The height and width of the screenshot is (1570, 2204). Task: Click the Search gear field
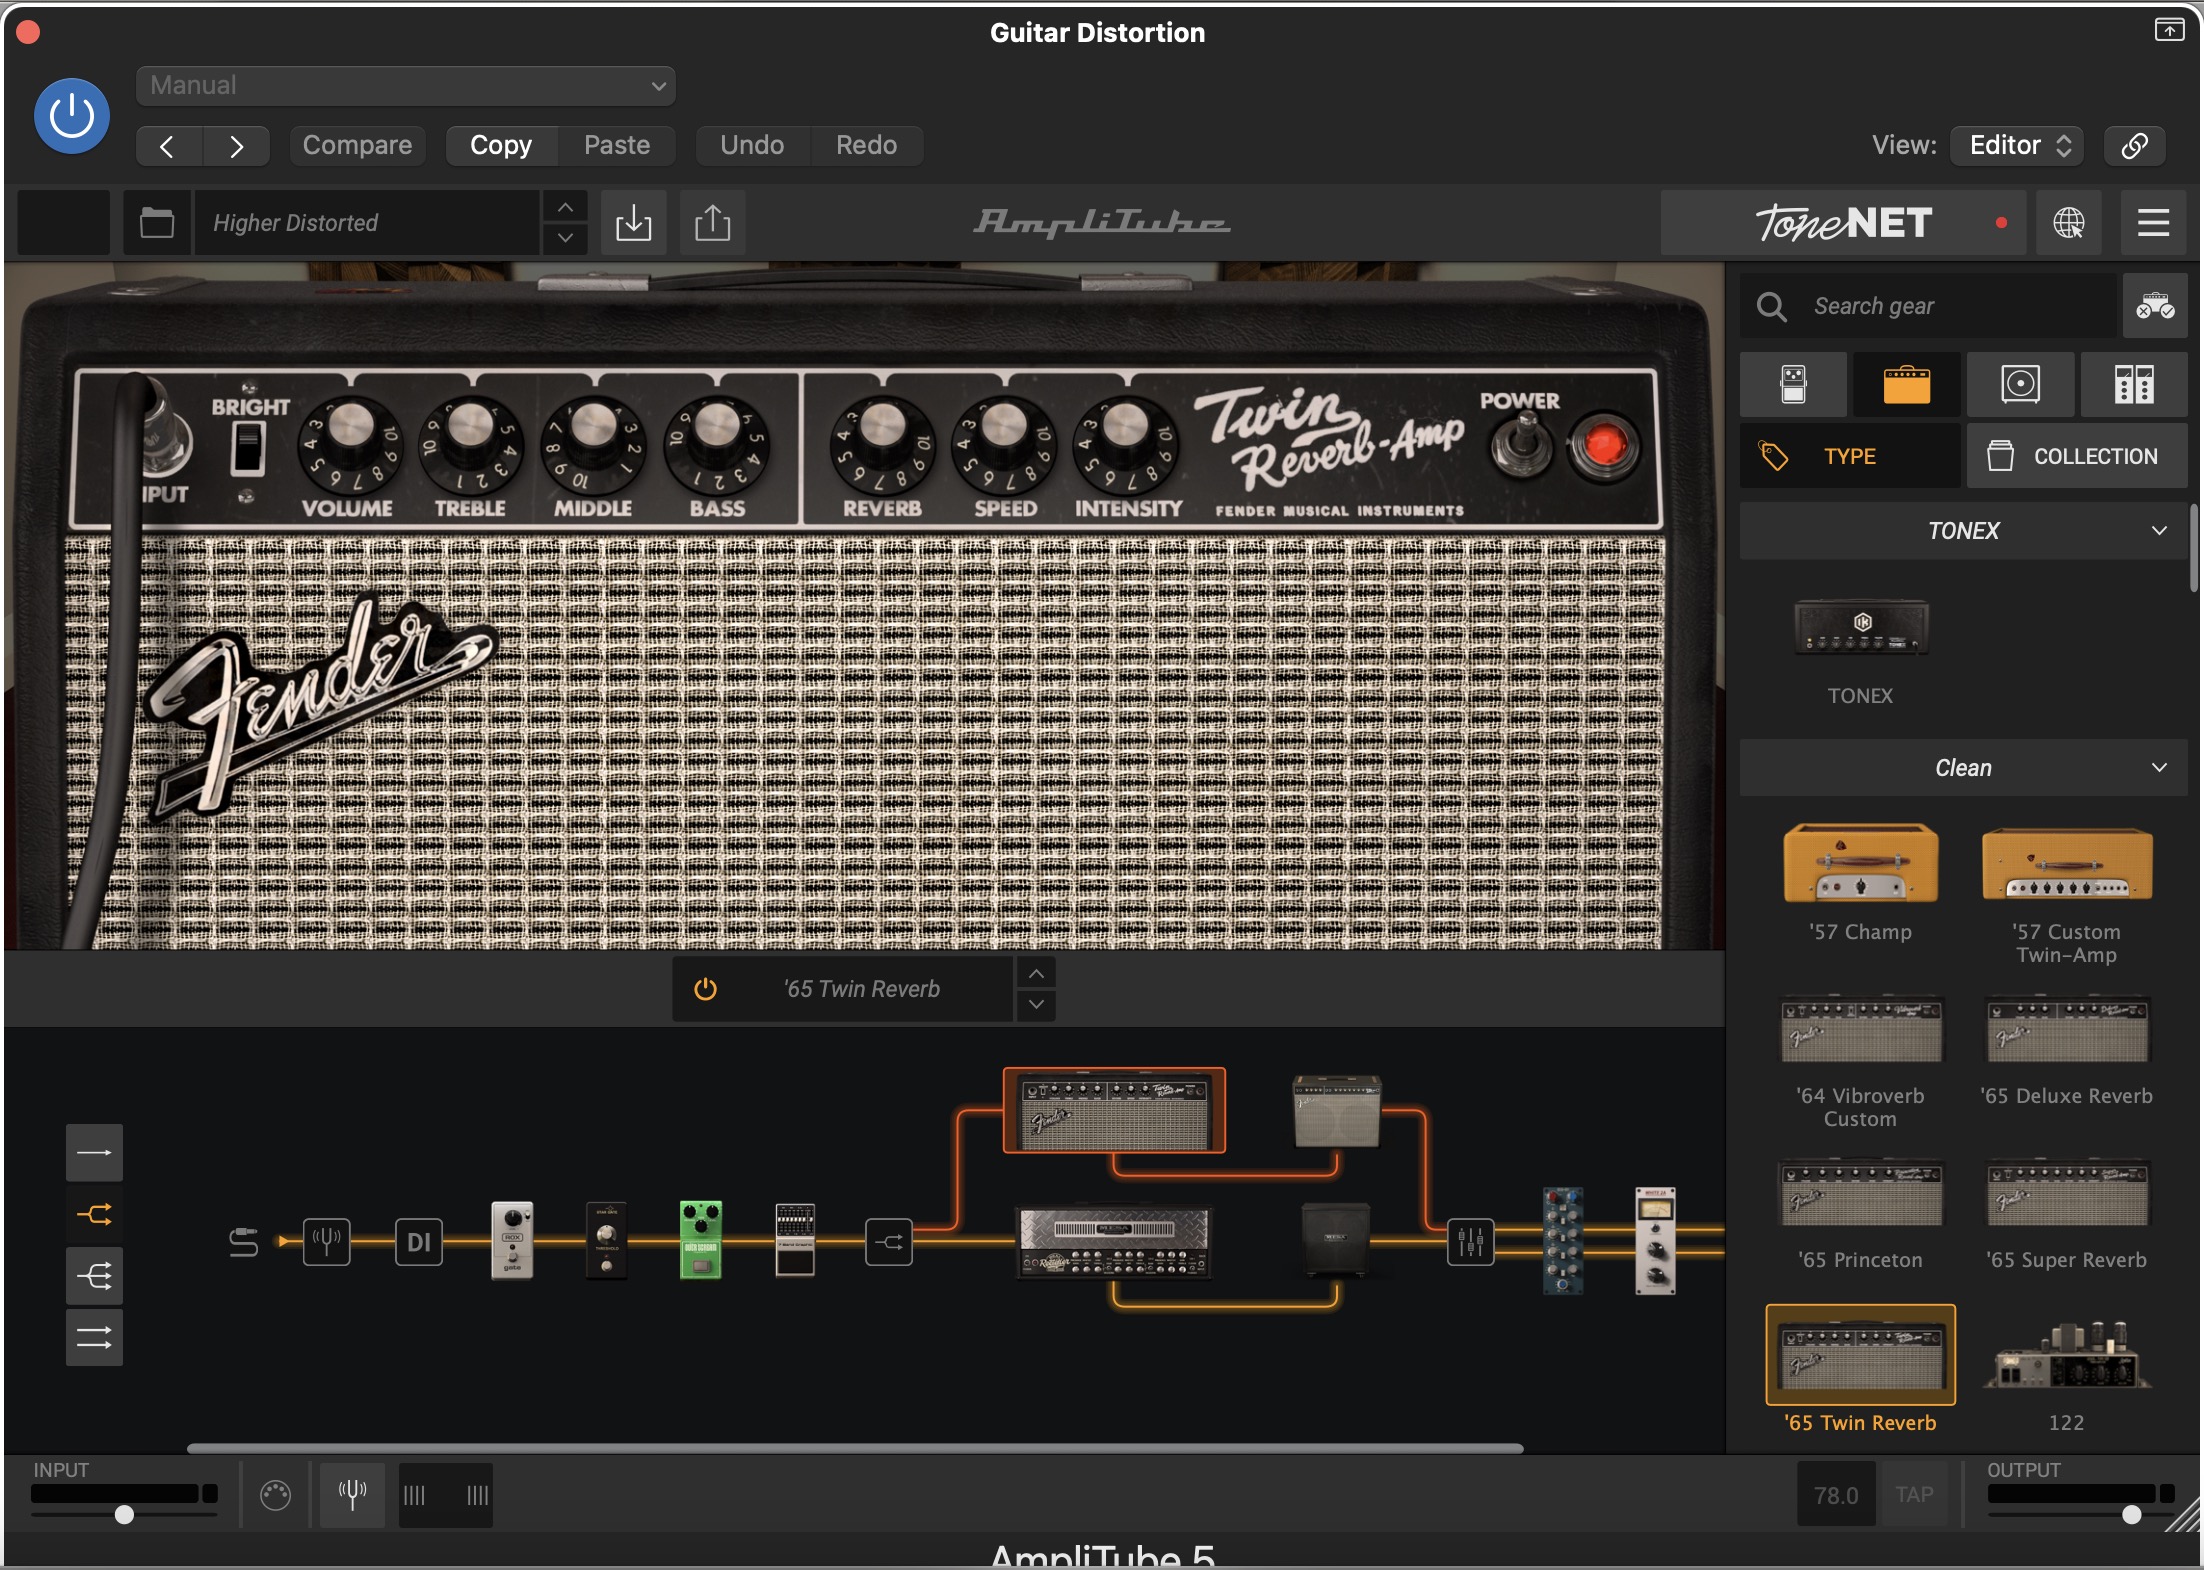click(x=1928, y=306)
